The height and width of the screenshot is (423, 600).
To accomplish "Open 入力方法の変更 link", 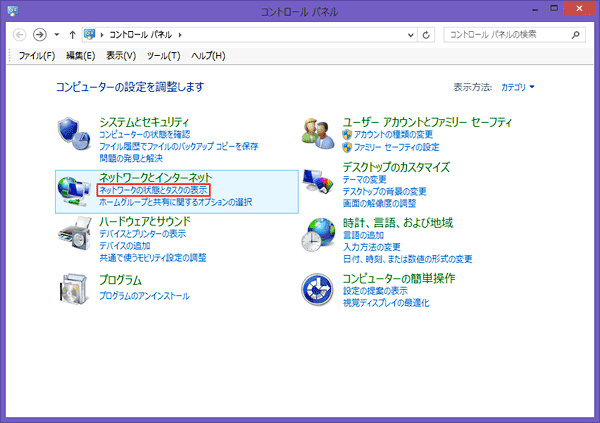I will point(372,247).
